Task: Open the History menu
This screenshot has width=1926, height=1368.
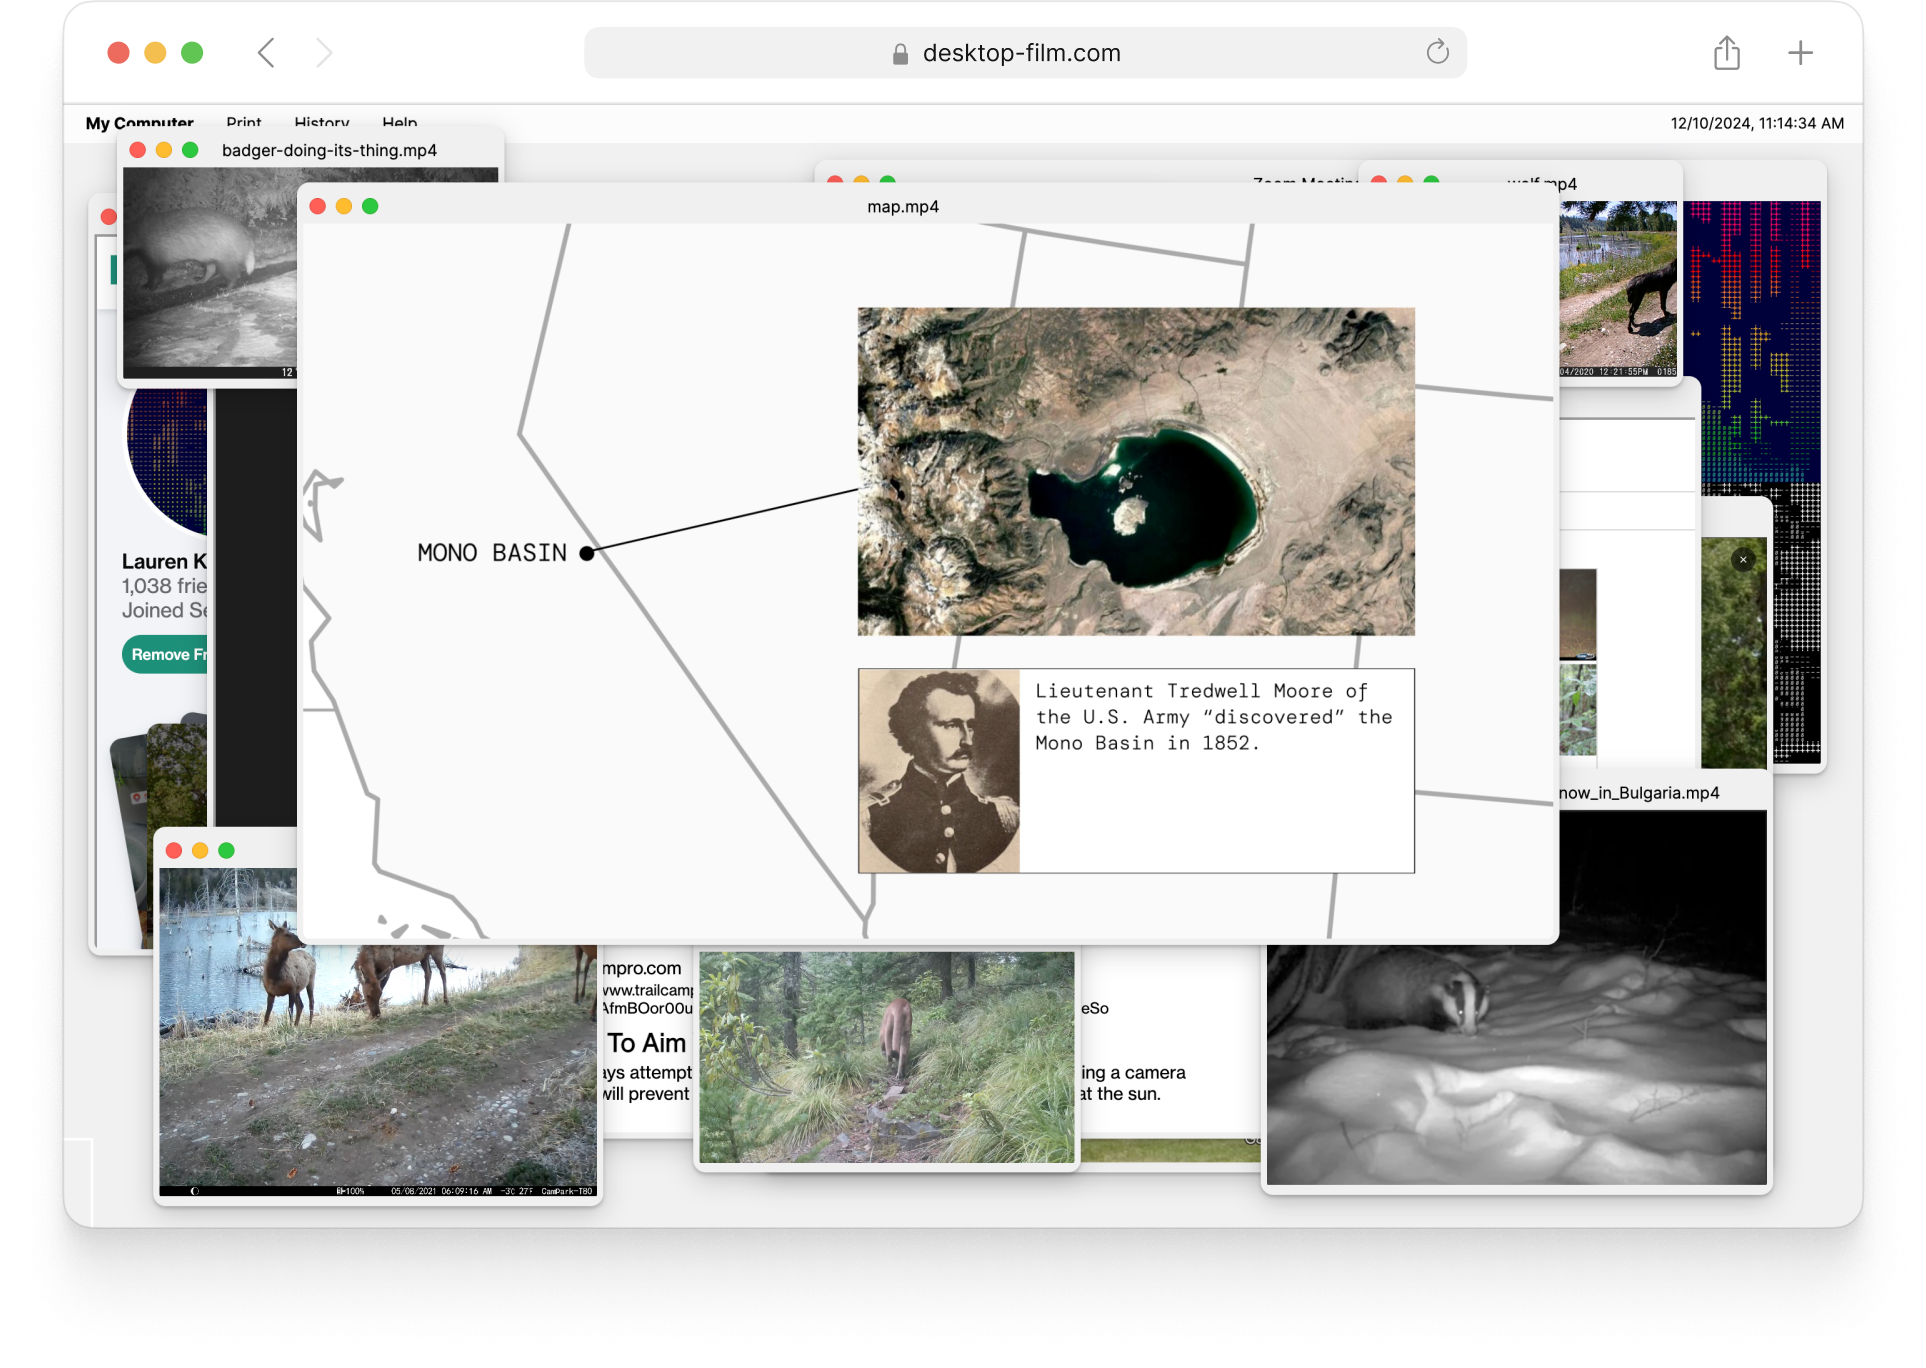Action: click(x=322, y=123)
